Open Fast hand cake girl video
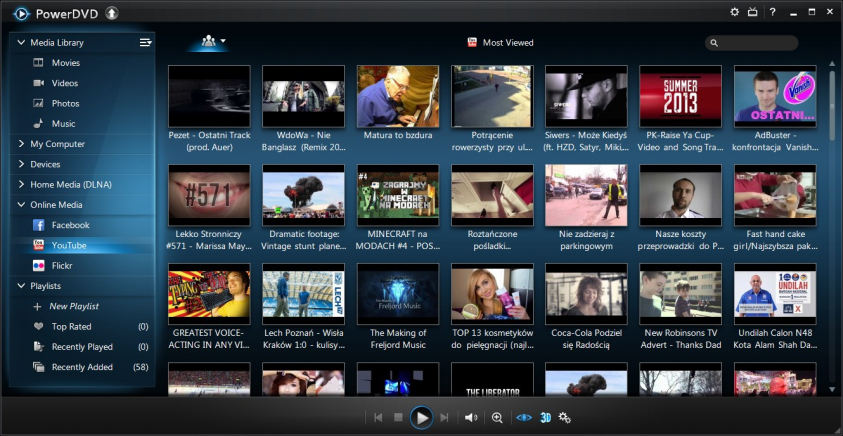This screenshot has height=436, width=843. coord(775,195)
